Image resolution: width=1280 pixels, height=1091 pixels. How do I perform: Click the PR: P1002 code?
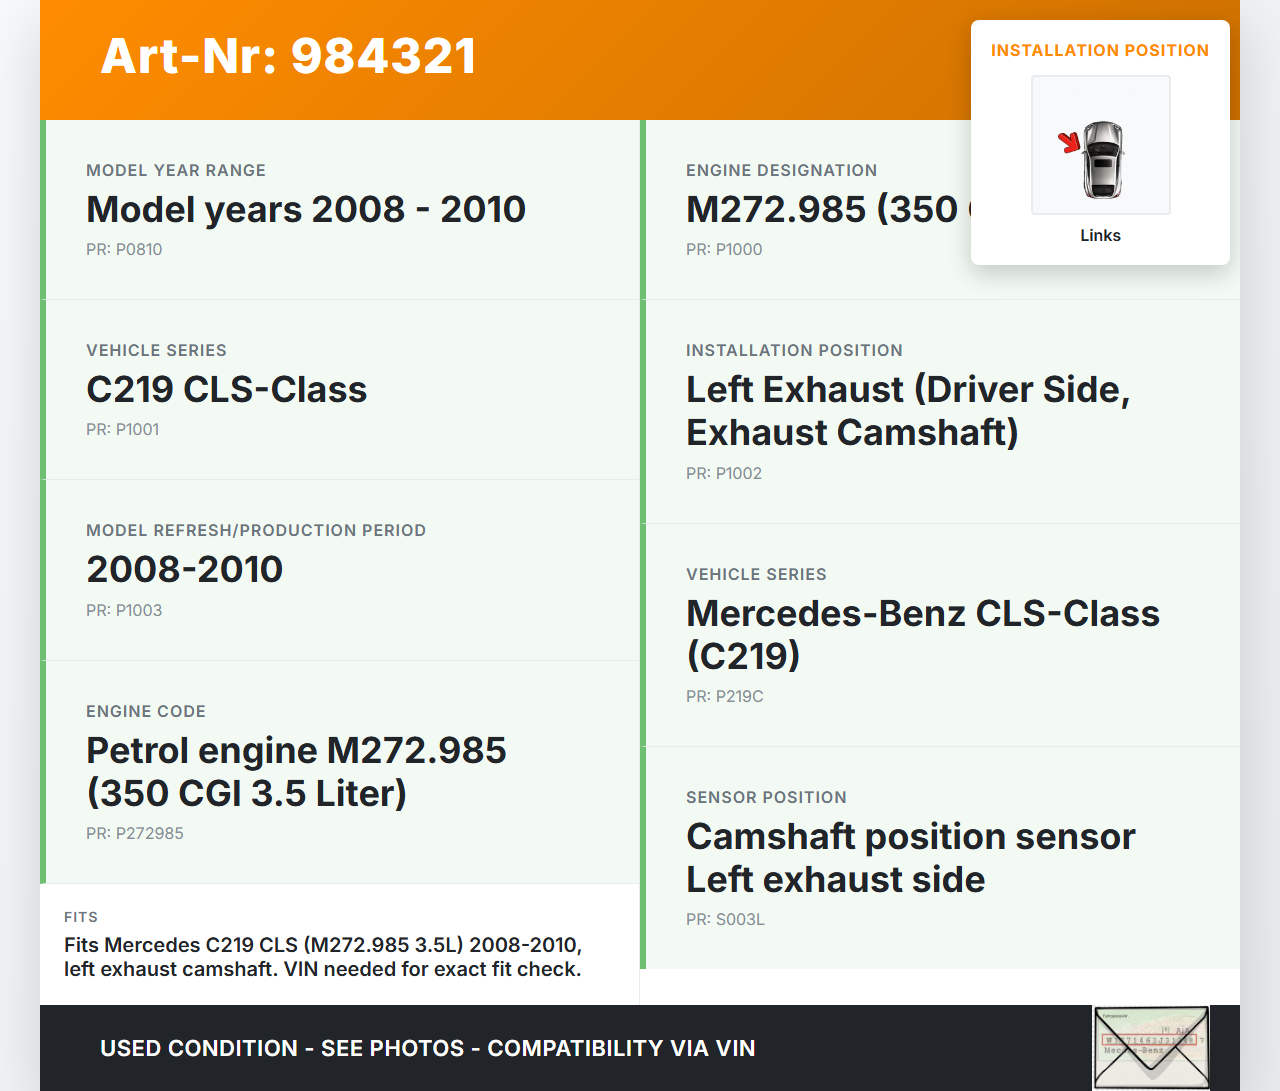724,473
